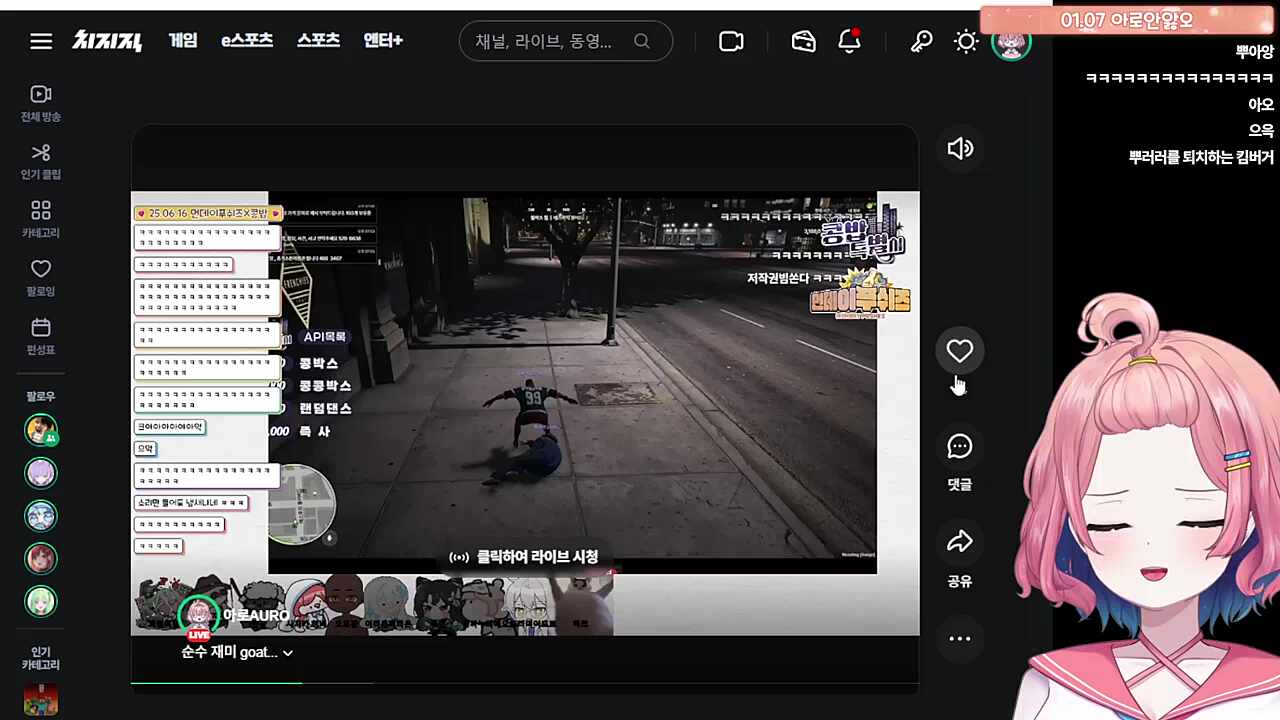This screenshot has height=720, width=1280.
Task: Go to the e스포츠 tab
Action: (x=247, y=41)
